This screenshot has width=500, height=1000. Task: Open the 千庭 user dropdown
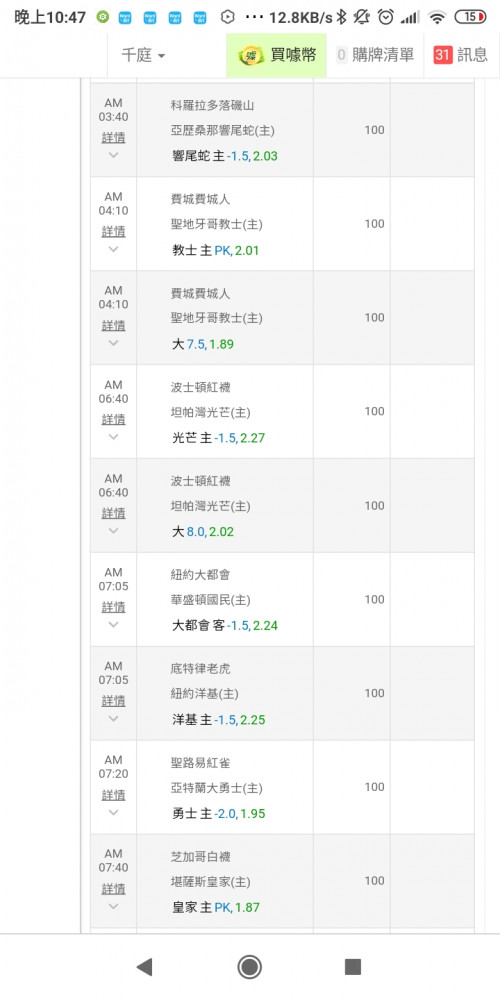pos(143,55)
